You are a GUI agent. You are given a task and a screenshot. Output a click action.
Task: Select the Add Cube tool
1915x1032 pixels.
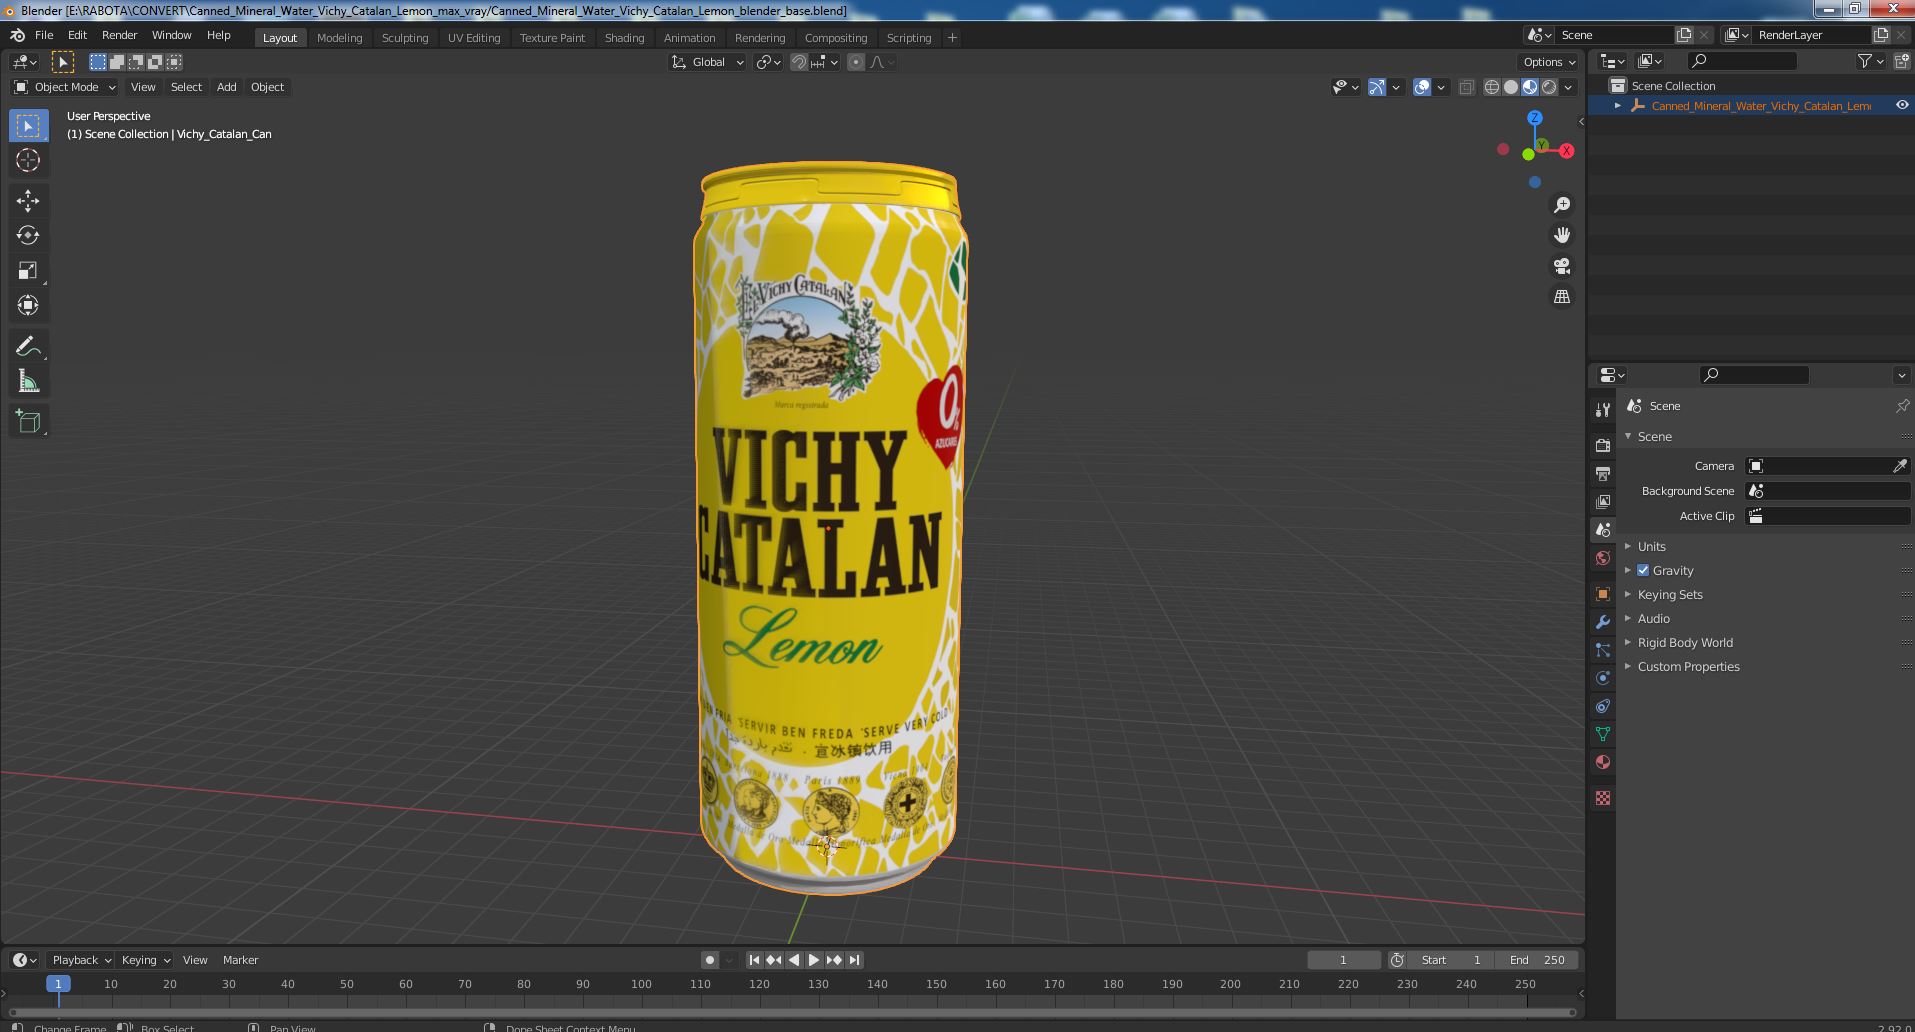(28, 422)
